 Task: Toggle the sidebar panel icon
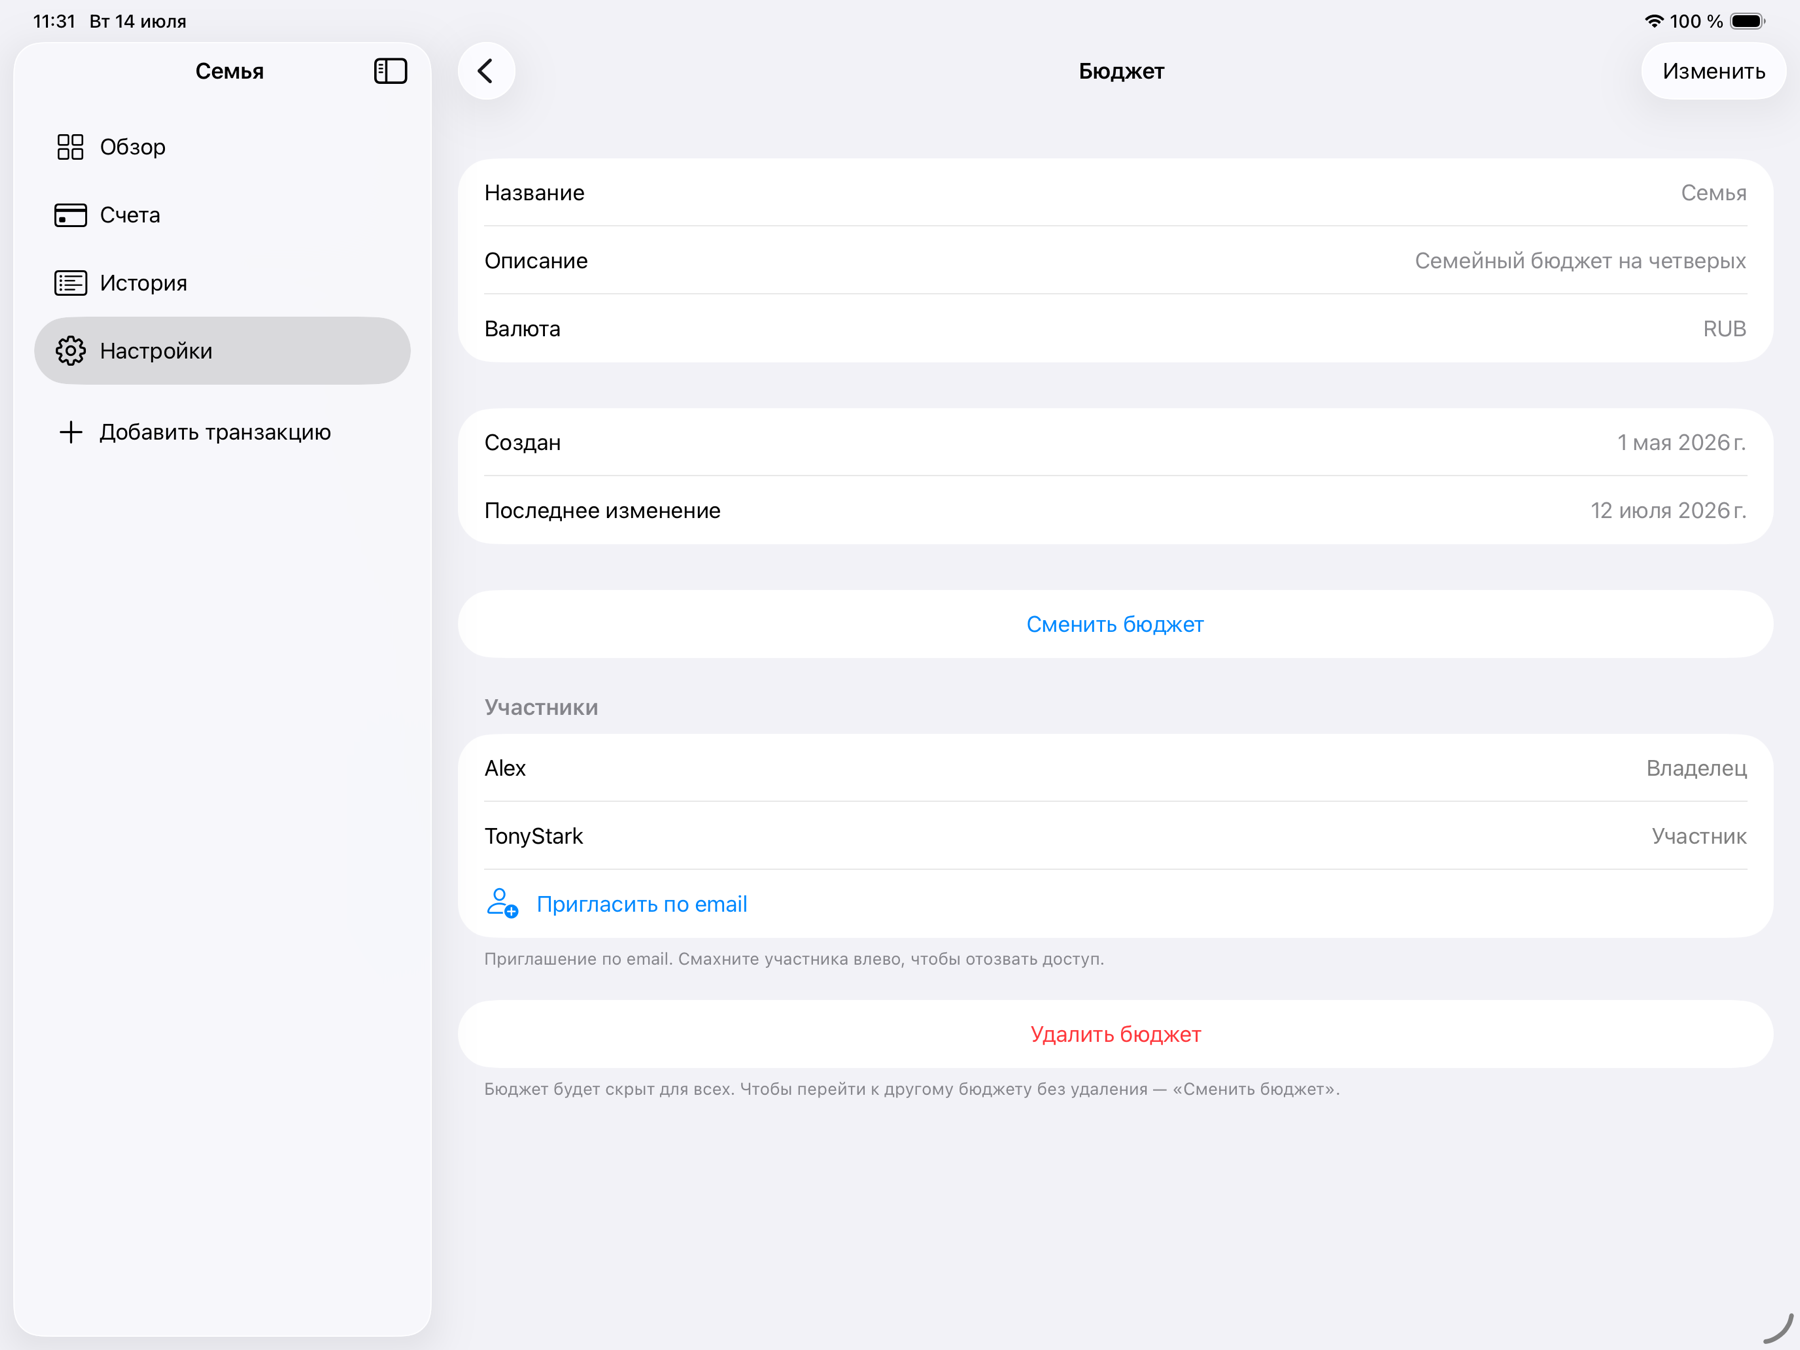390,71
